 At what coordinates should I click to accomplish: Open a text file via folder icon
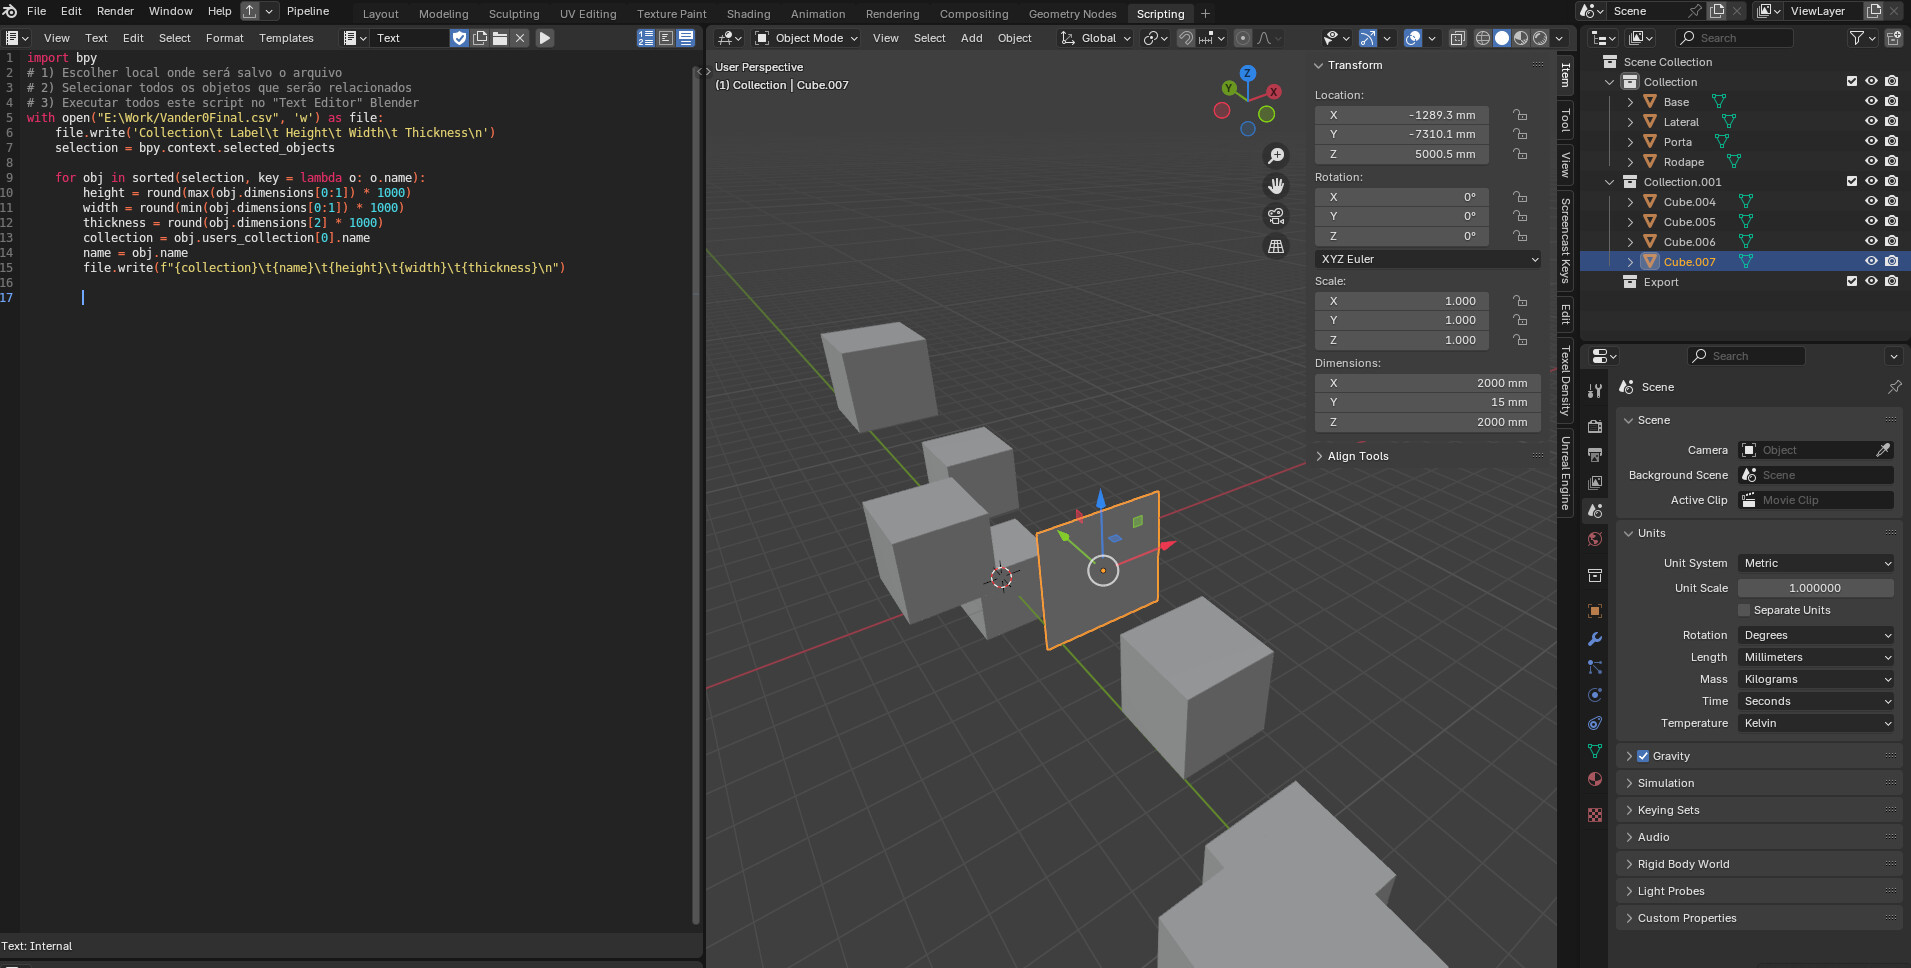pyautogui.click(x=500, y=38)
